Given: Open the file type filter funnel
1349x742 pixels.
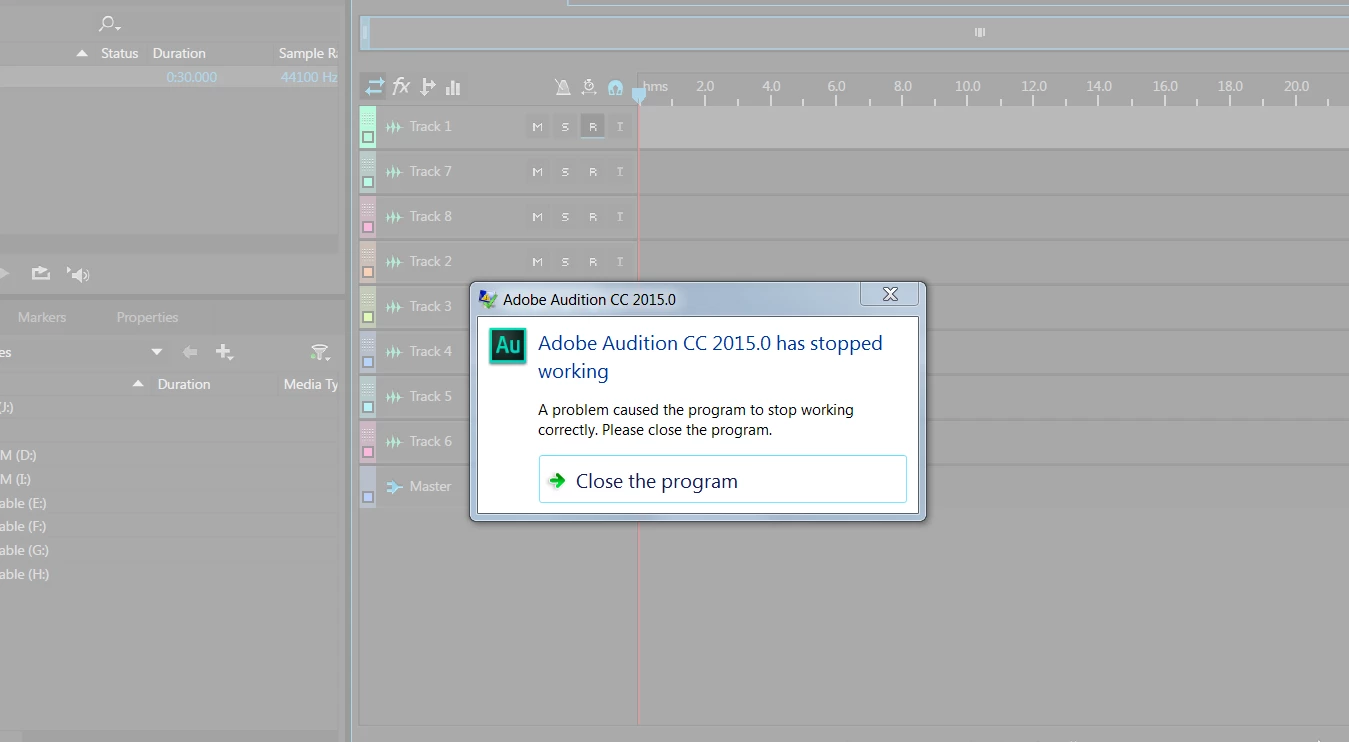Looking at the screenshot, I should tap(319, 352).
